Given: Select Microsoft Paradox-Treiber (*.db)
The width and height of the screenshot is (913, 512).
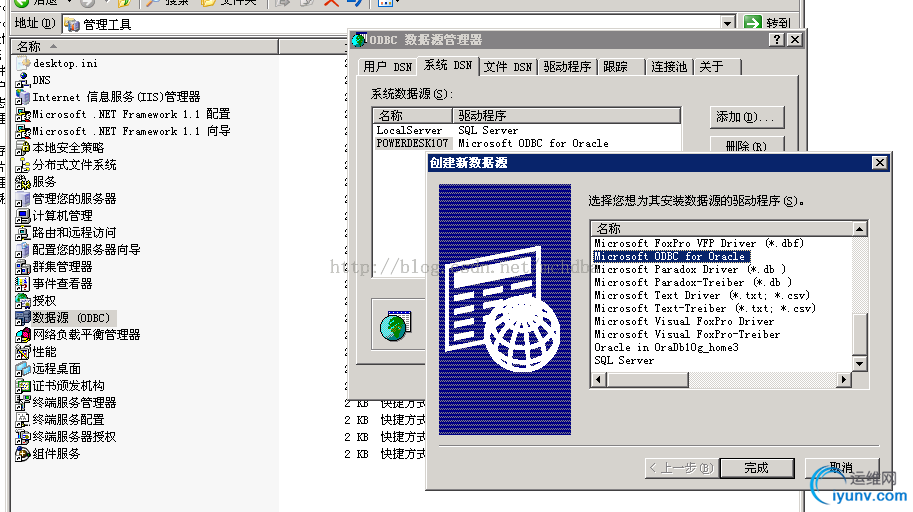Looking at the screenshot, I should click(693, 283).
